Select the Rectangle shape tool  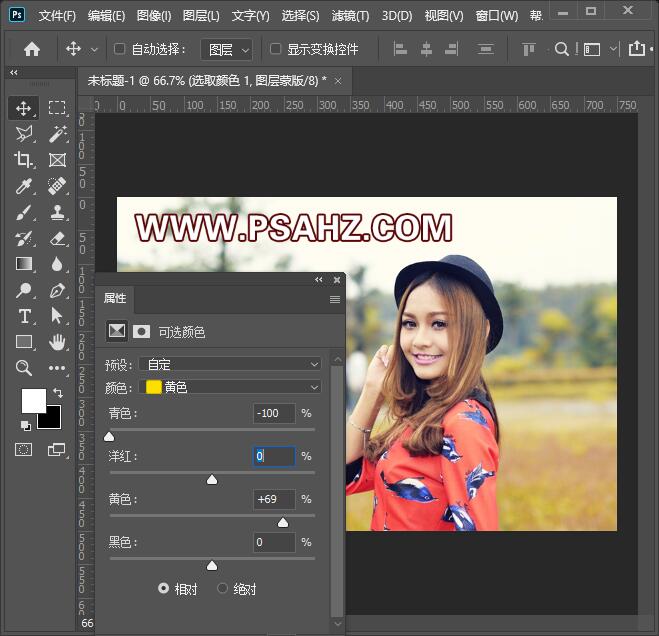point(24,342)
